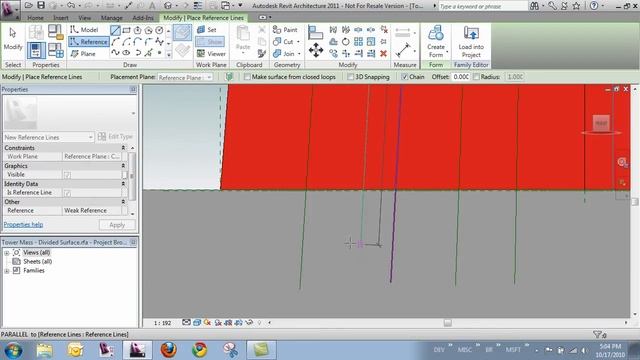Click the red Delete X icon
The width and height of the screenshot is (640, 360).
[383, 53]
